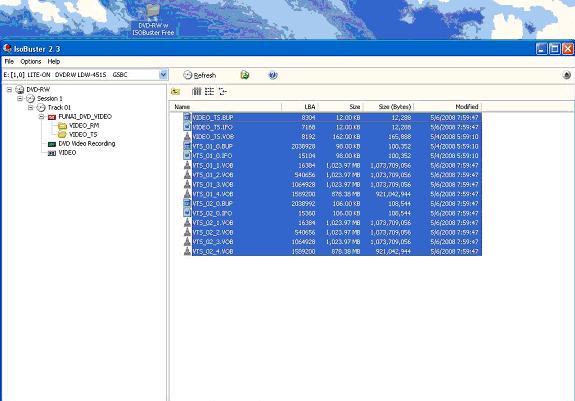The image size is (575, 401).
Task: Sort by LBA column header
Action: pyautogui.click(x=300, y=107)
